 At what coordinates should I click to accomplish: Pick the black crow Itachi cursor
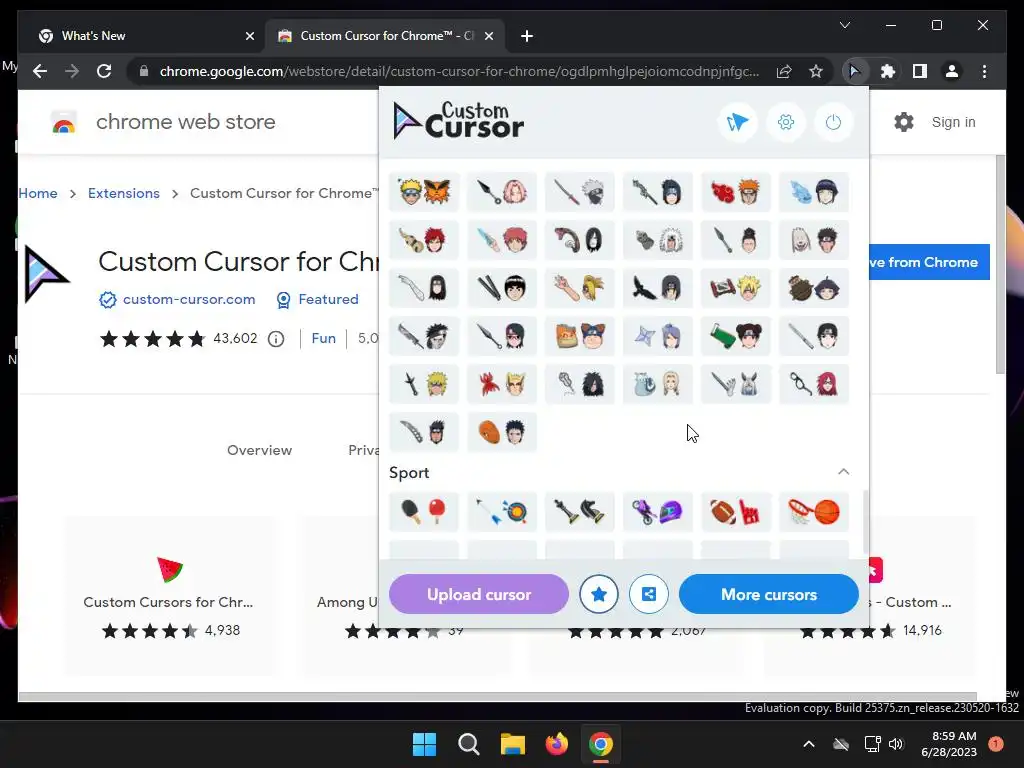pos(658,288)
